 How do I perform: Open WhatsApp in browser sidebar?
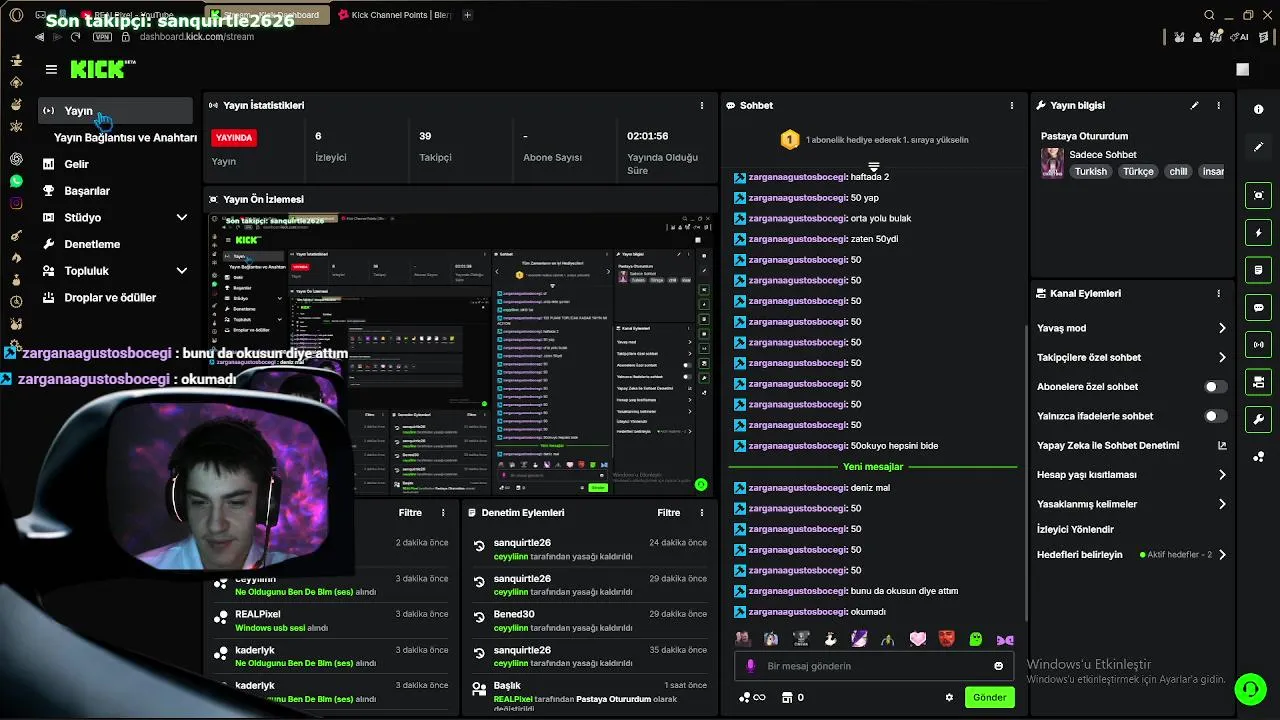[x=16, y=181]
